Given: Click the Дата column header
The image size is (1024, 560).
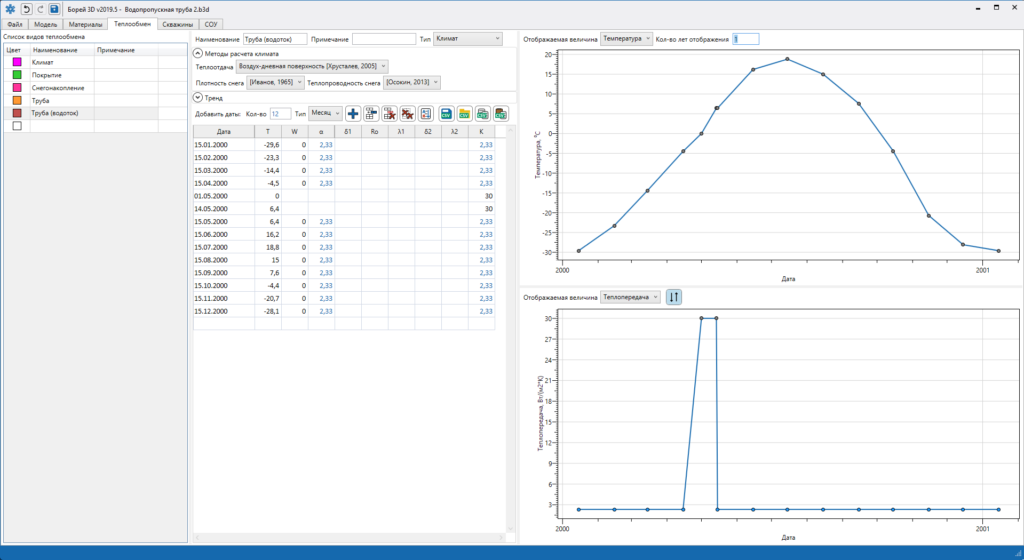Looking at the screenshot, I should [224, 131].
